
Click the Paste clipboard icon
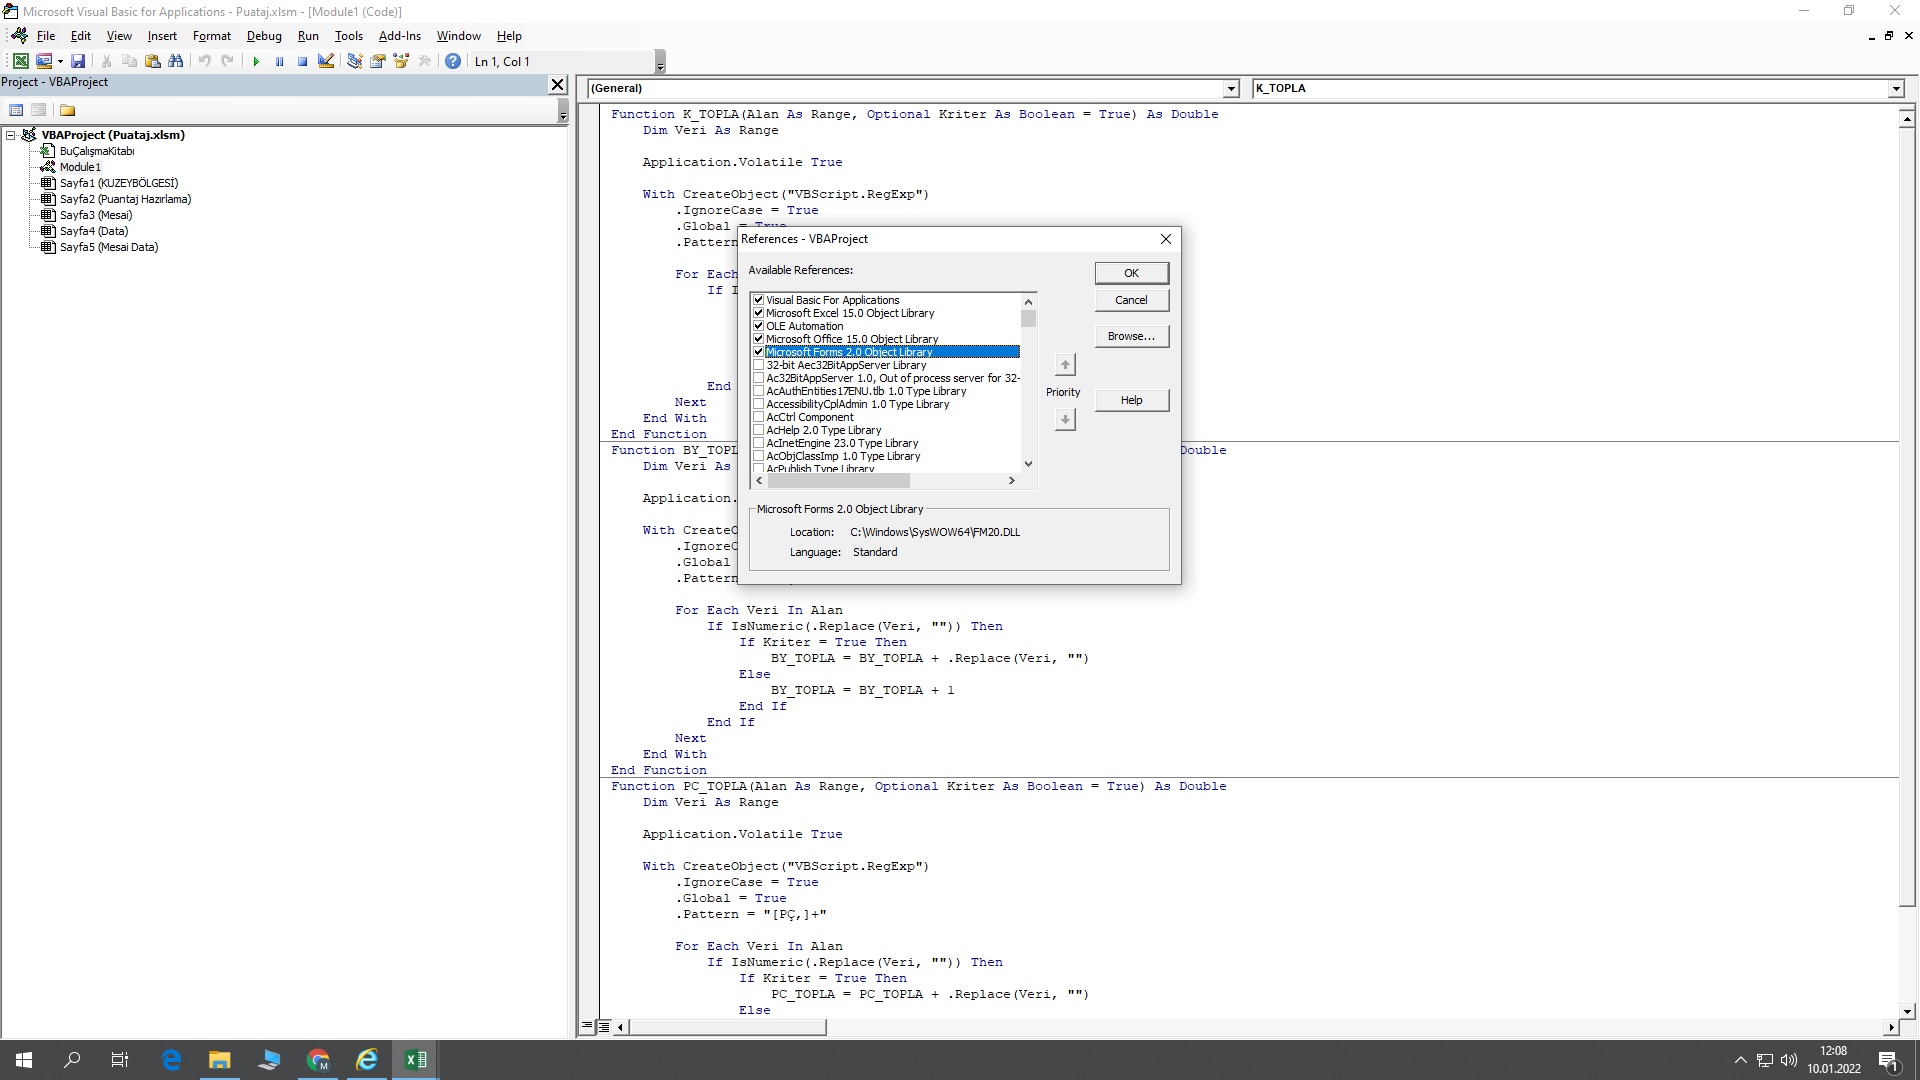coord(153,61)
